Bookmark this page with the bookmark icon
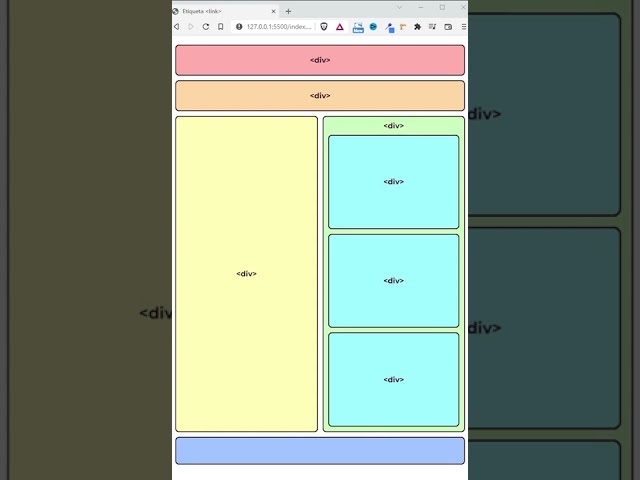The width and height of the screenshot is (640, 480). click(x=220, y=27)
